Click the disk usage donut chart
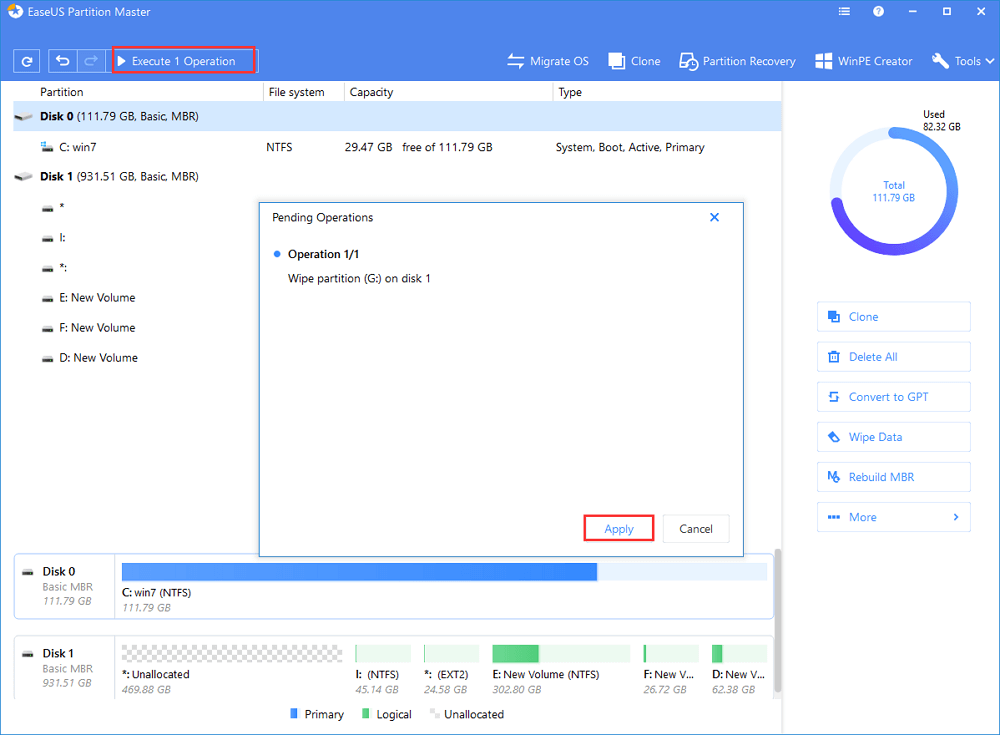Screen dimensions: 1000x735 (x=893, y=191)
